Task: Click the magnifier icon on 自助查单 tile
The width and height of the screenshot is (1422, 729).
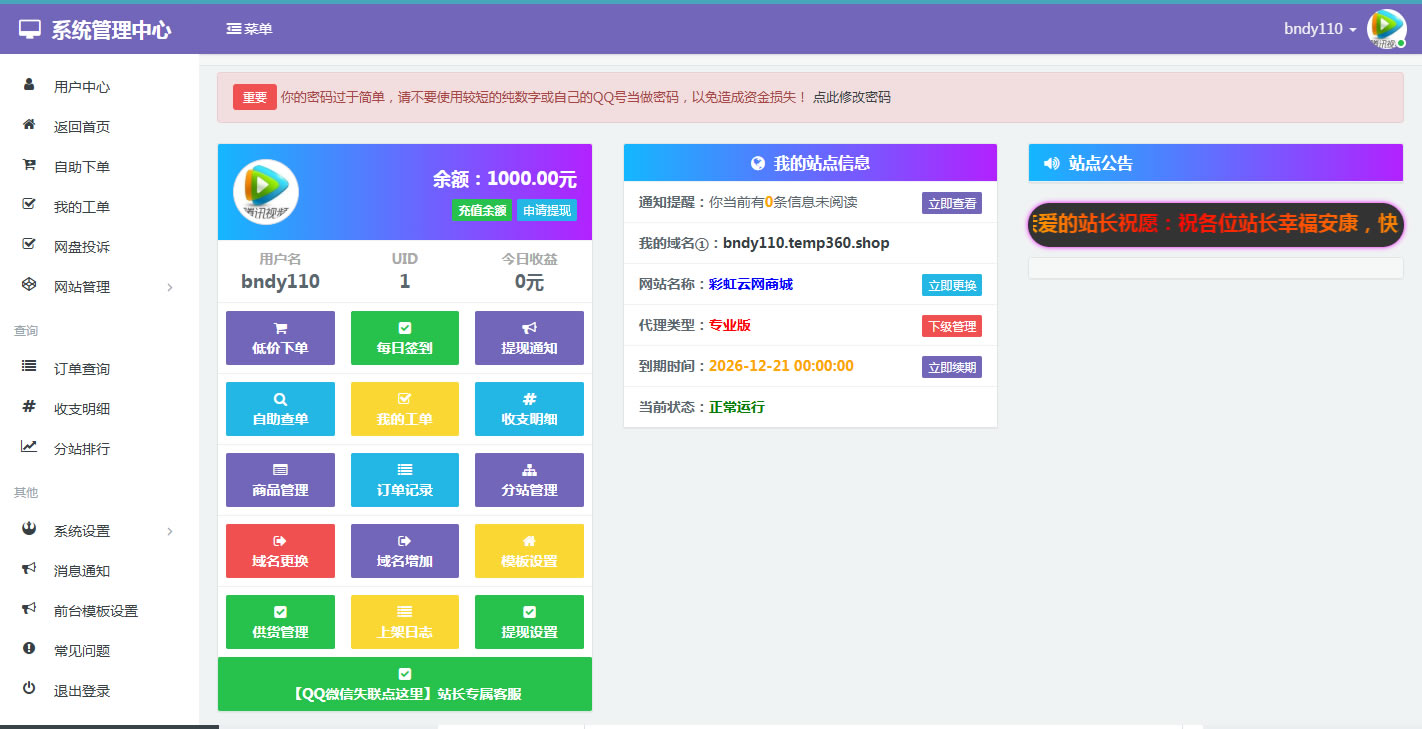Action: click(280, 399)
